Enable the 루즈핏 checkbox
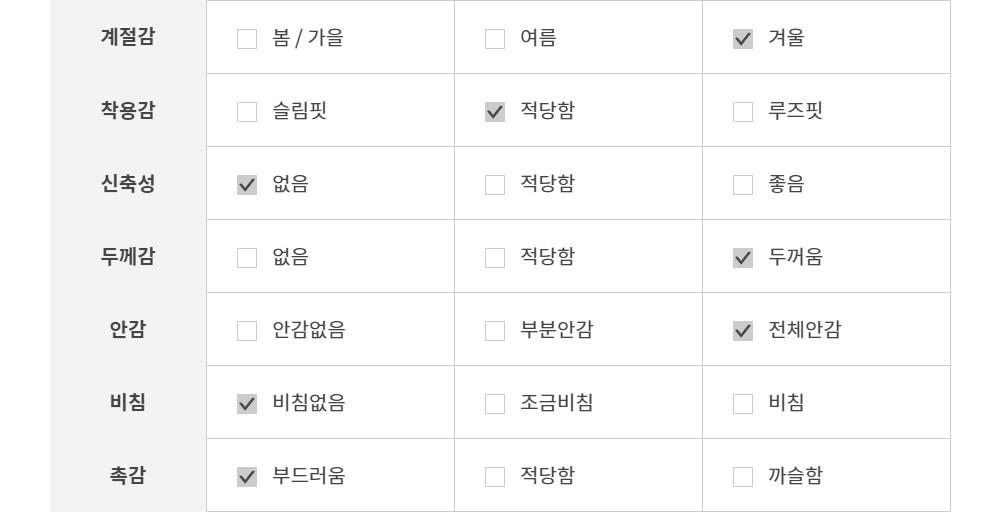This screenshot has height=512, width=1000. pyautogui.click(x=743, y=112)
